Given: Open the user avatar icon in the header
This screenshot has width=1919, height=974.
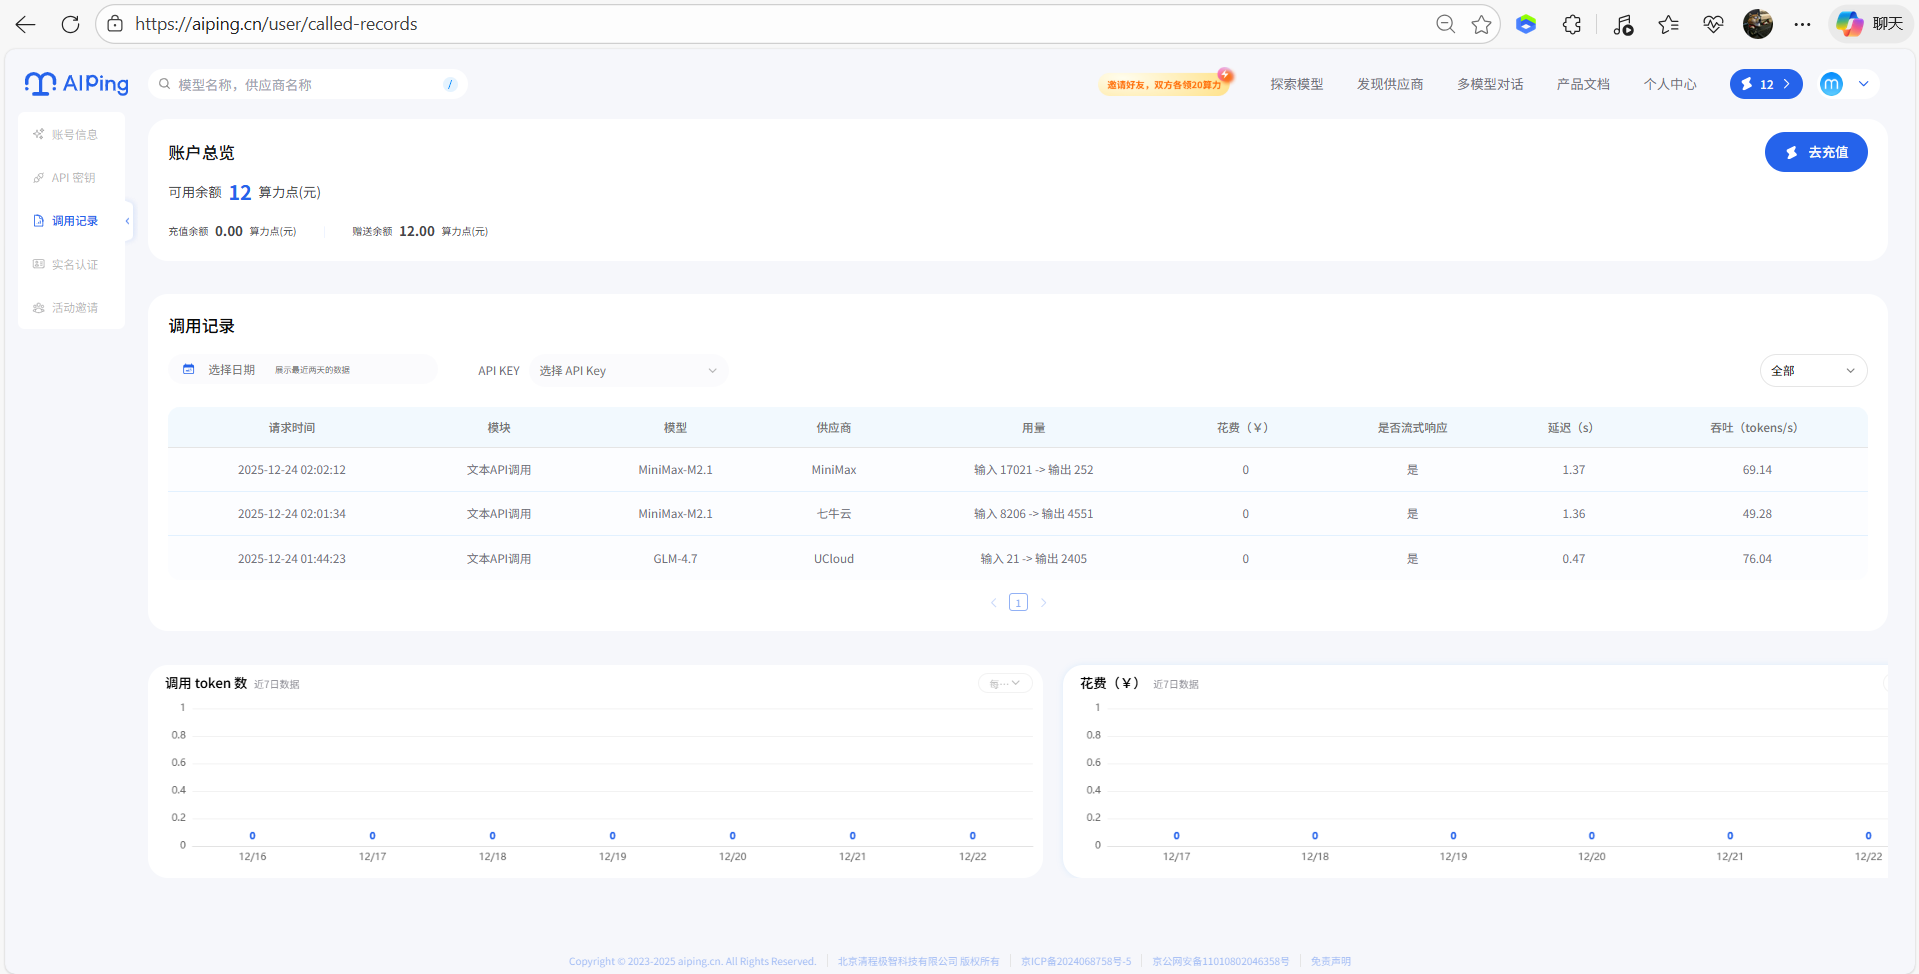Looking at the screenshot, I should [1831, 84].
